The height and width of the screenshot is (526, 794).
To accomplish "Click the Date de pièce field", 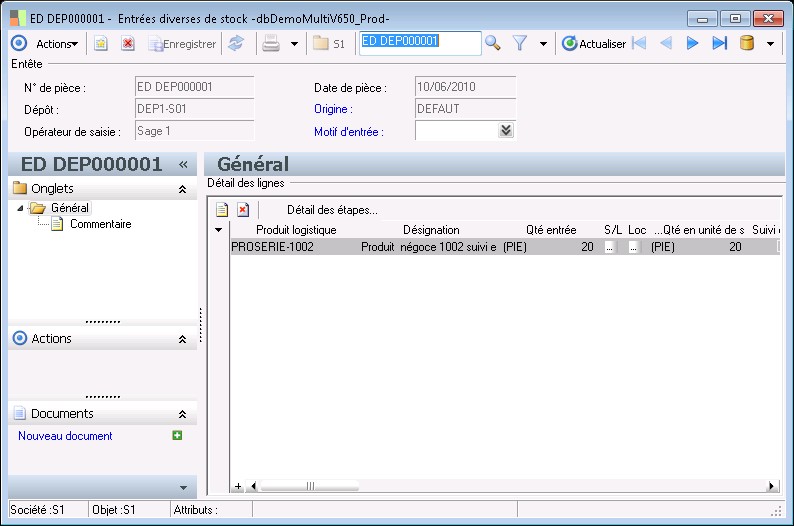I will pyautogui.click(x=465, y=87).
